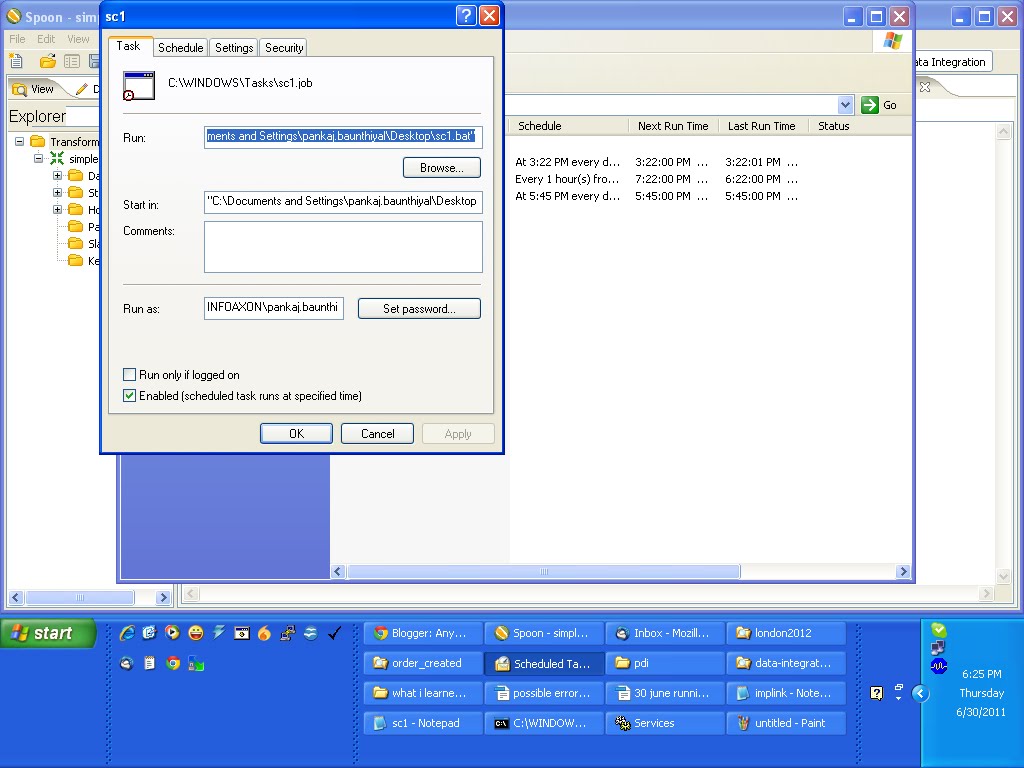The height and width of the screenshot is (768, 1024).
Task: Click the Browse button
Action: click(x=441, y=167)
